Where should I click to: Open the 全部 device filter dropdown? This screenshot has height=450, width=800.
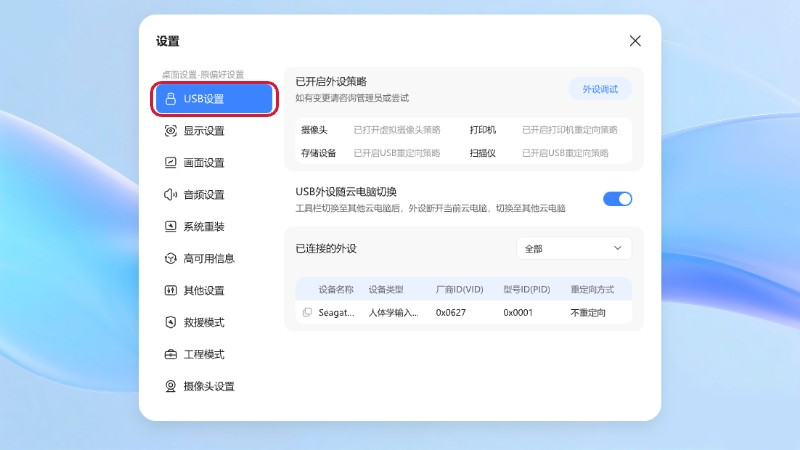click(x=573, y=248)
